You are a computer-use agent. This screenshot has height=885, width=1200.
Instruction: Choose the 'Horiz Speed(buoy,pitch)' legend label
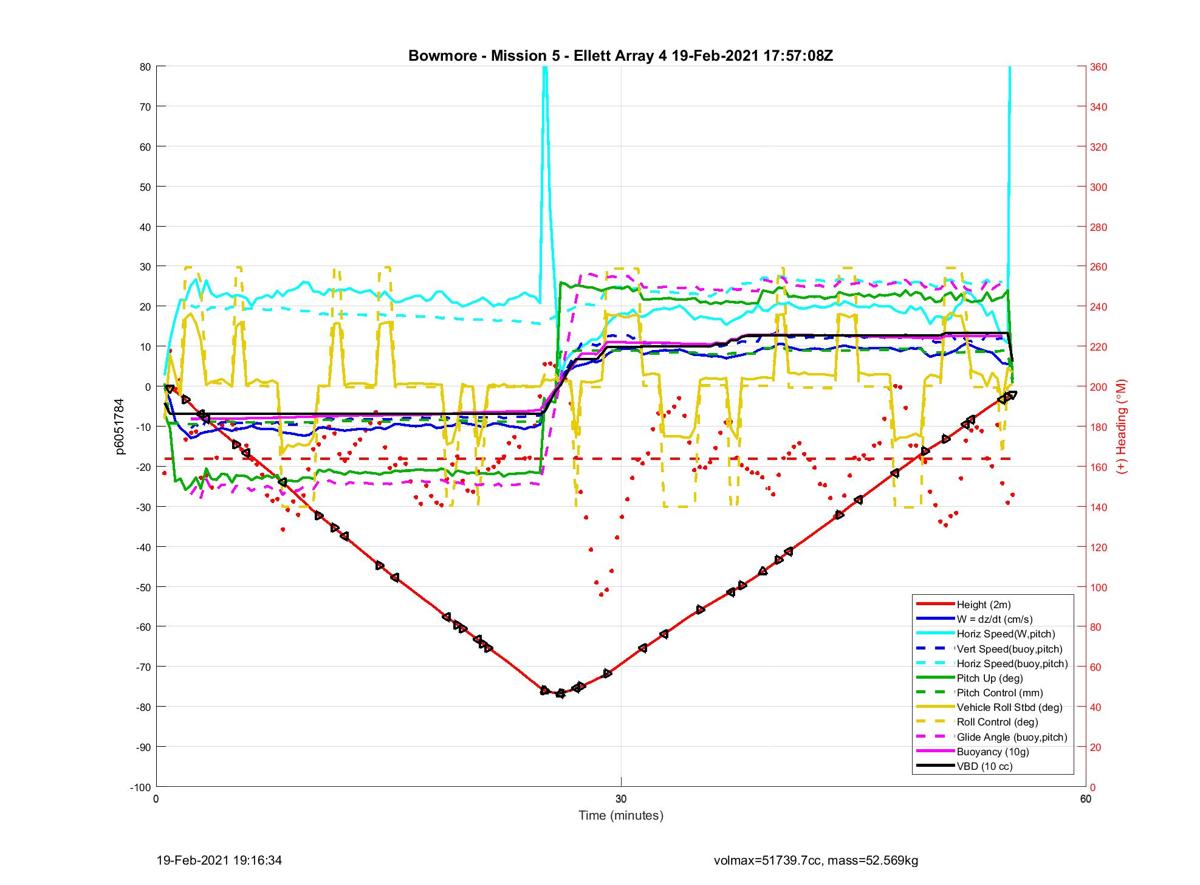click(x=1012, y=664)
